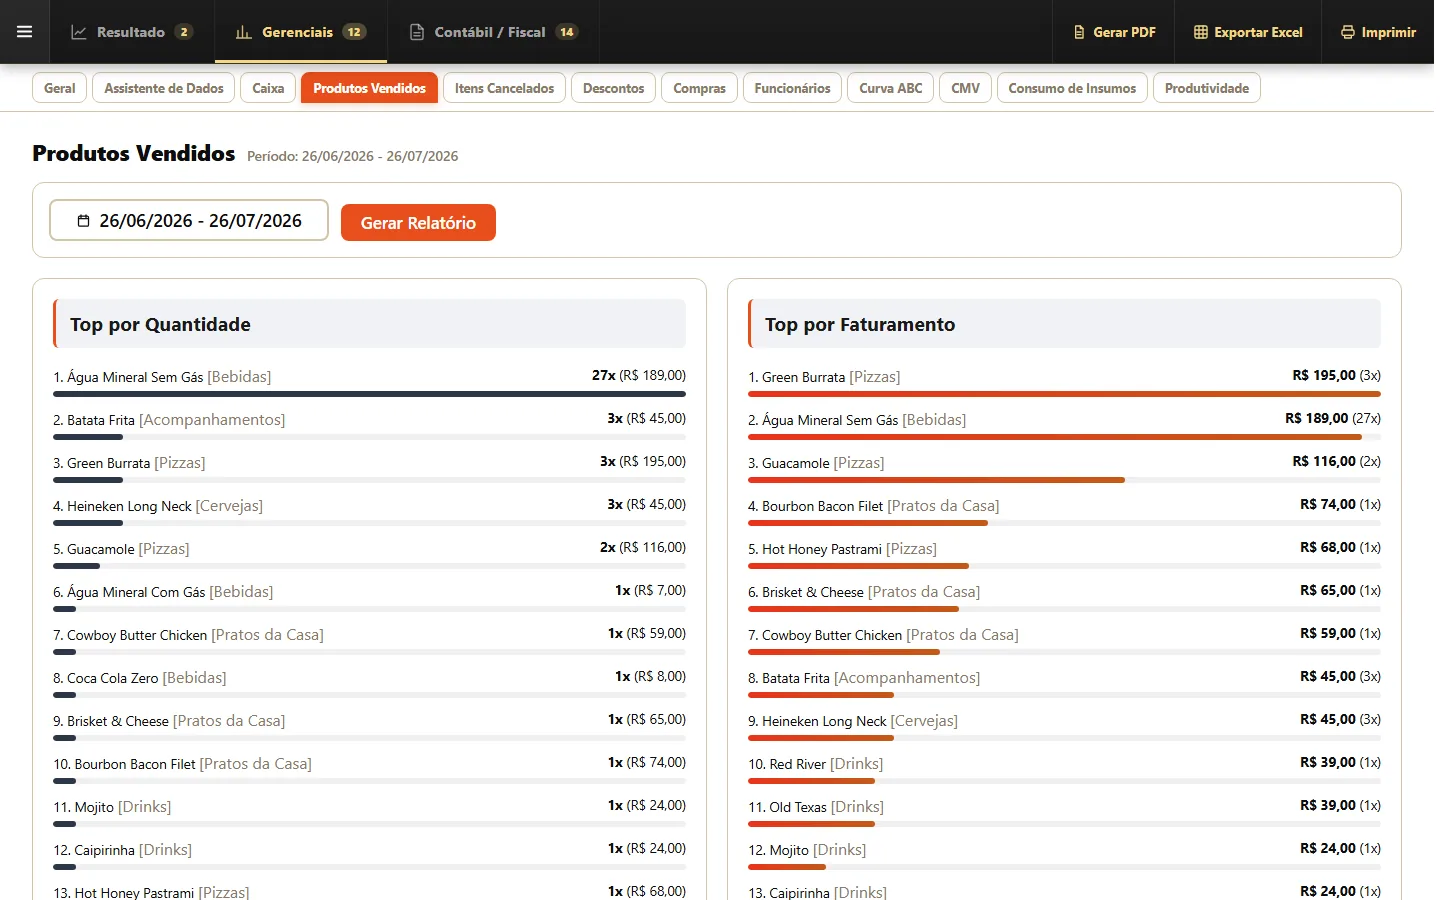Screen dimensions: 1440x900
Task: Click the badge 14 next to Contábil / Fiscal
Action: pyautogui.click(x=567, y=32)
